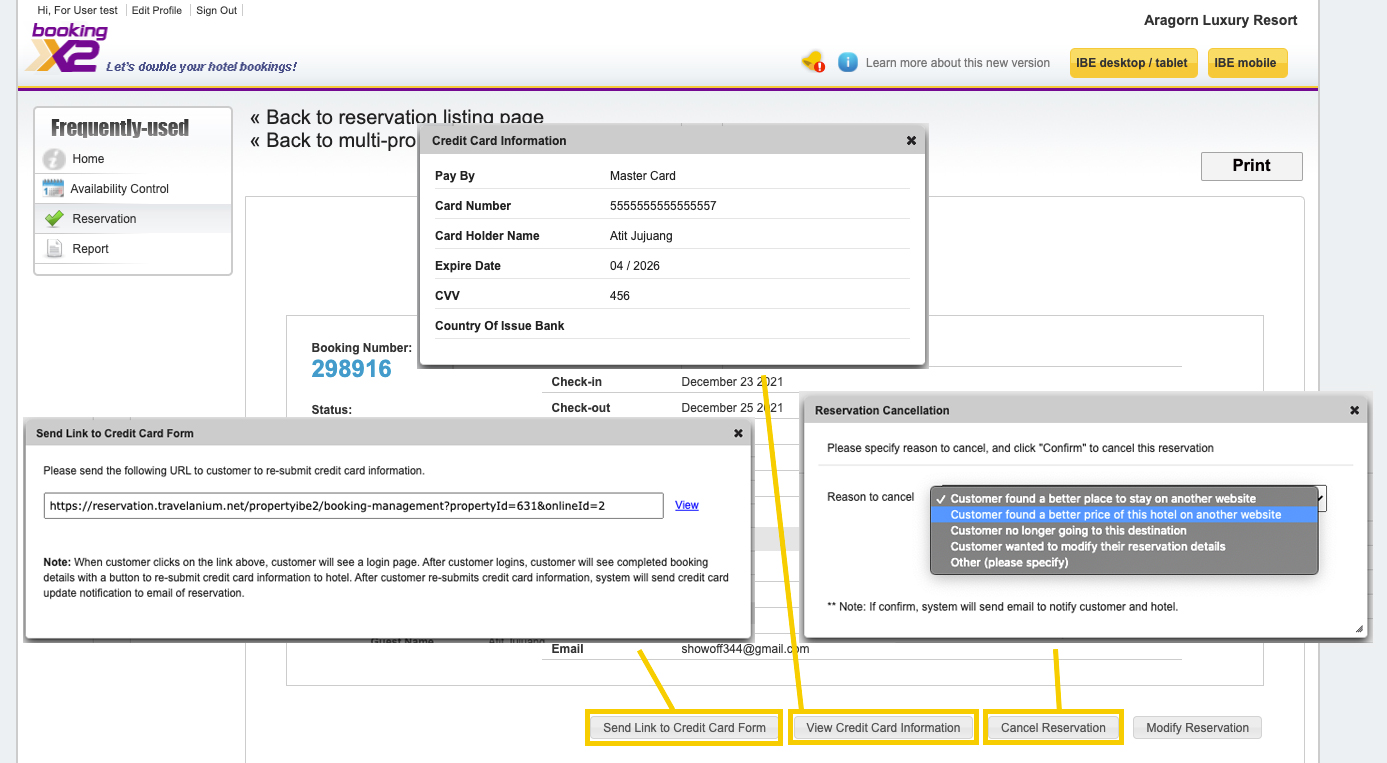Close the Send Link to Credit Card Form dialog
The height and width of the screenshot is (763, 1387).
tap(738, 433)
